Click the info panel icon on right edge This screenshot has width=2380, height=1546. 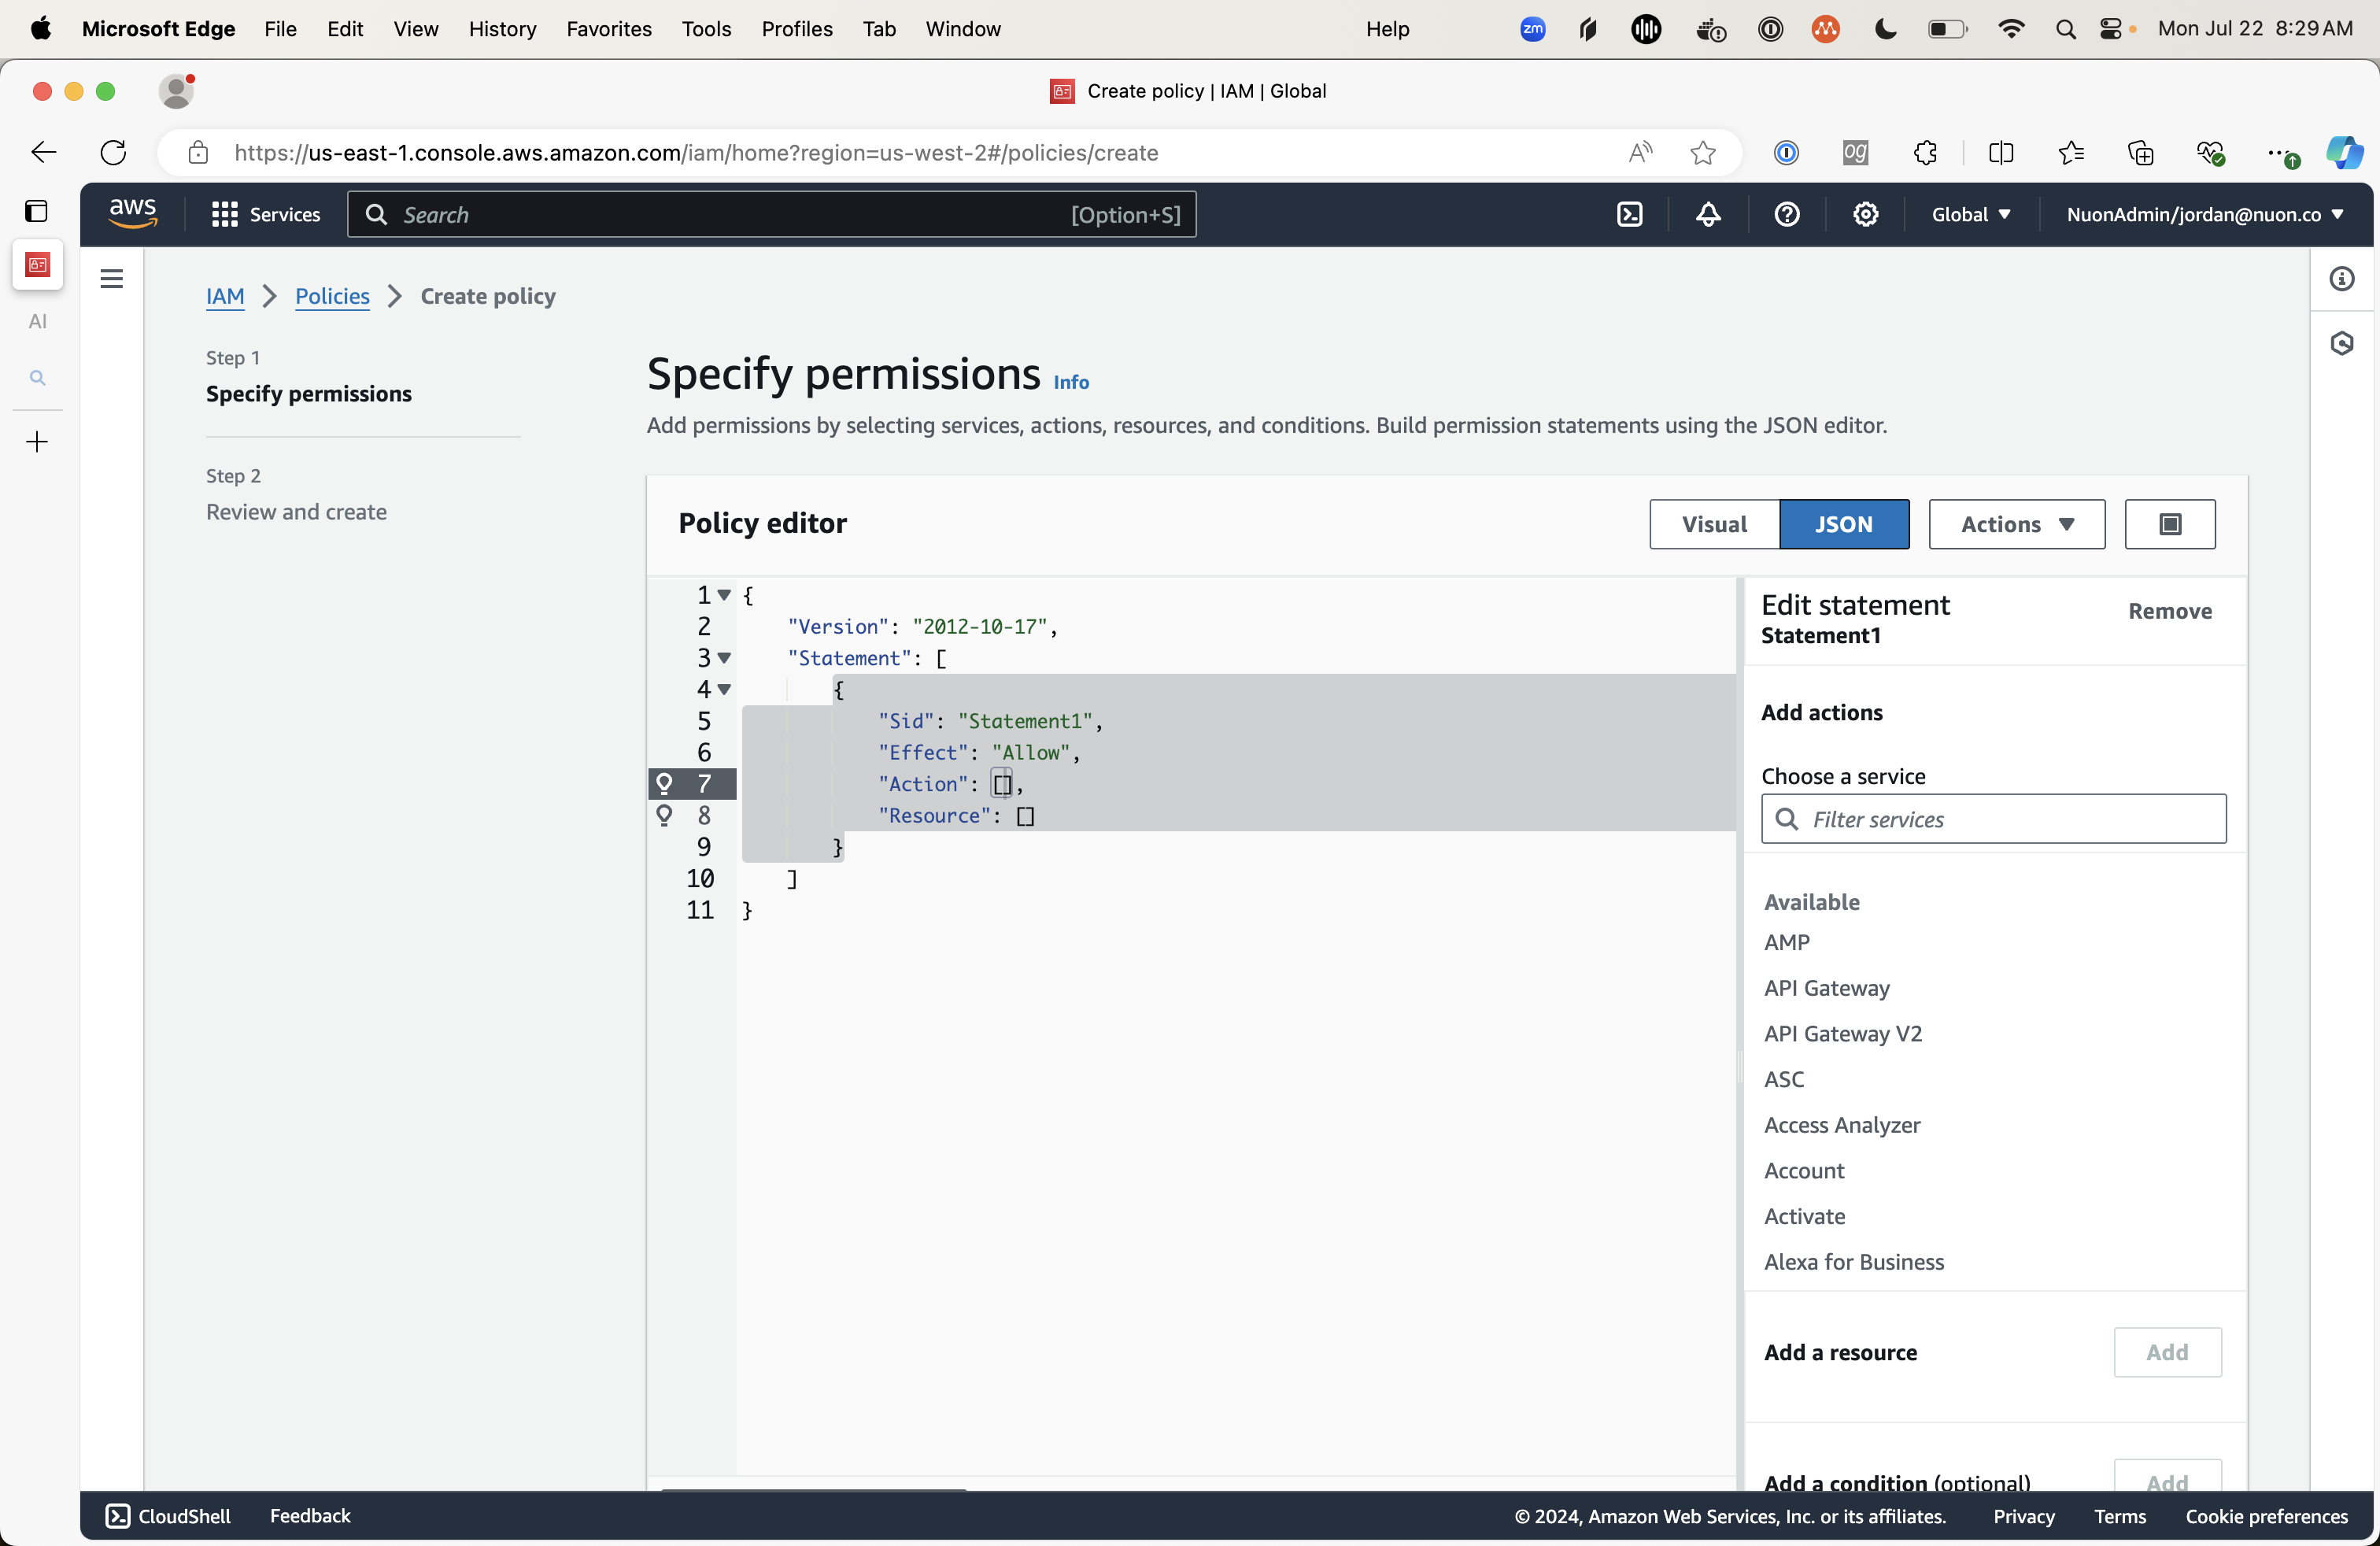tap(2342, 279)
